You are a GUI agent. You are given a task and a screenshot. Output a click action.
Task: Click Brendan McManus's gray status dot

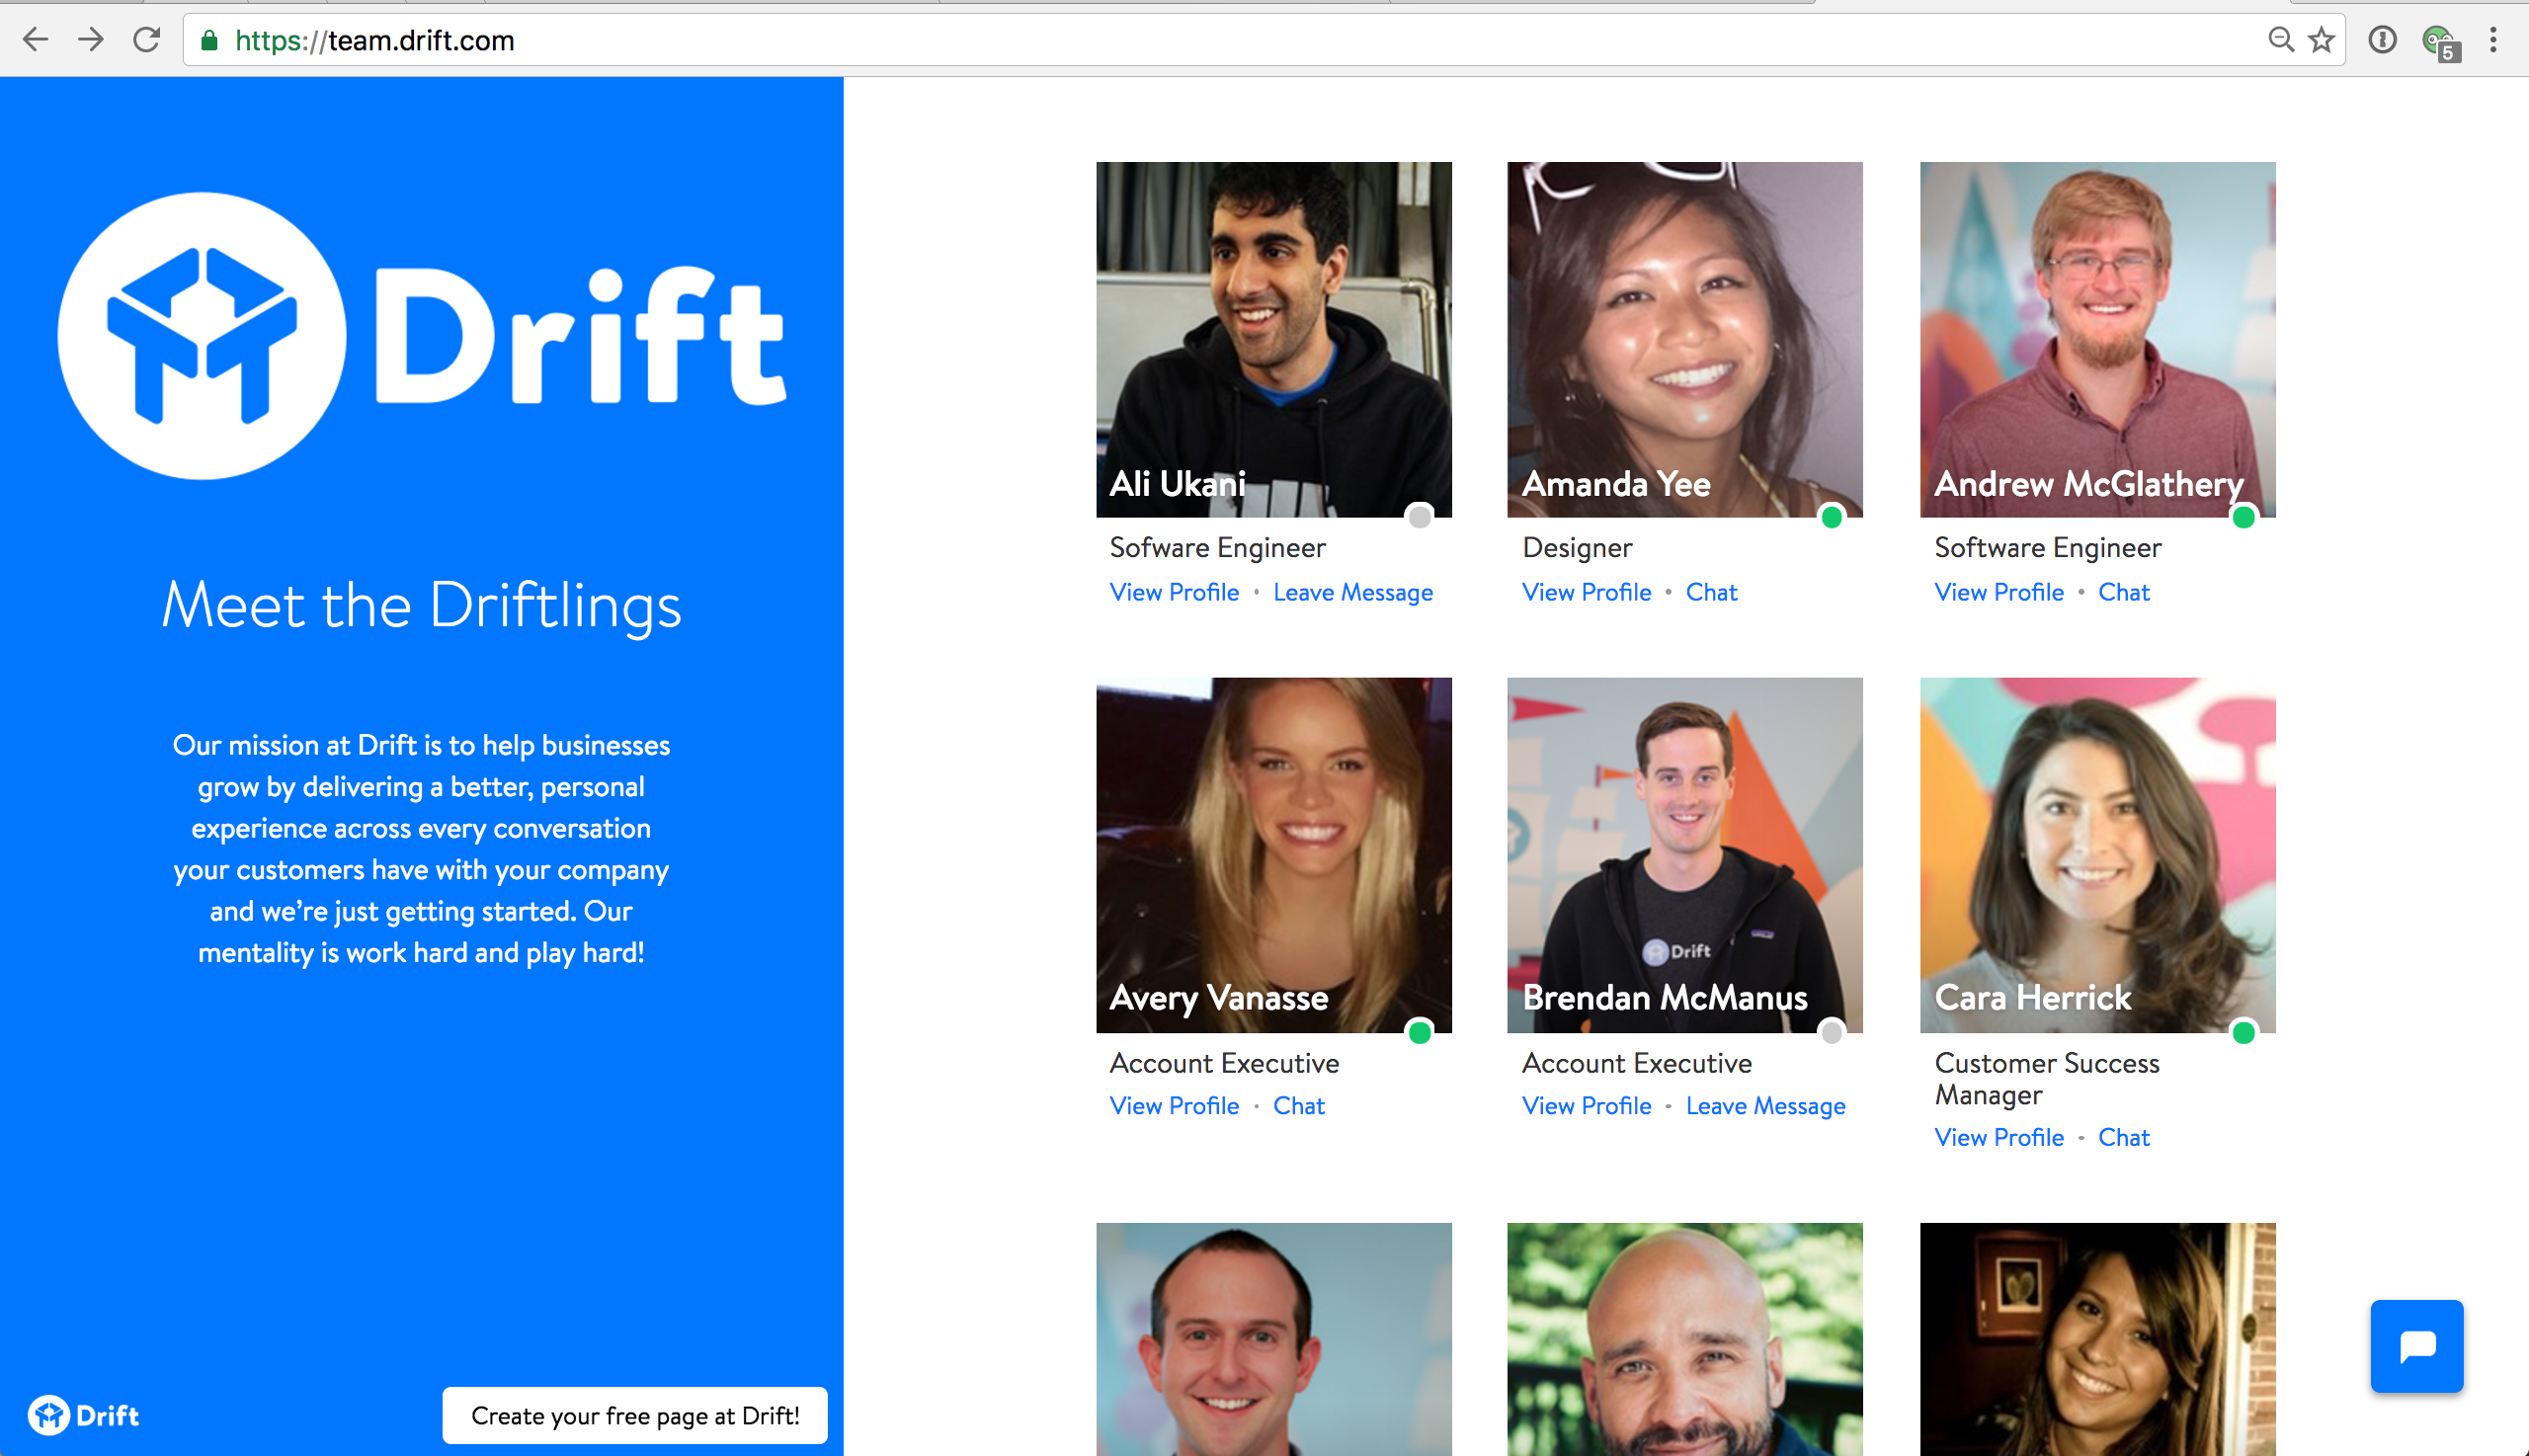1831,1031
